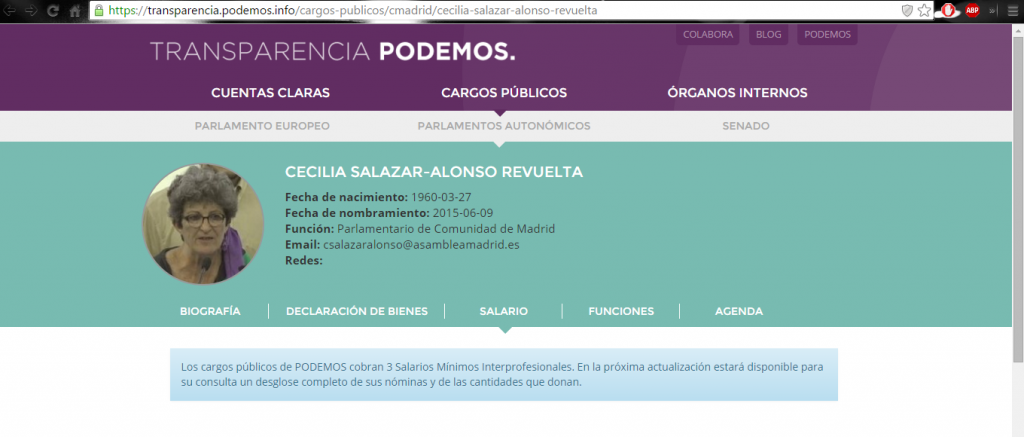This screenshot has height=437, width=1024.
Task: Reload the current page
Action: pyautogui.click(x=54, y=10)
